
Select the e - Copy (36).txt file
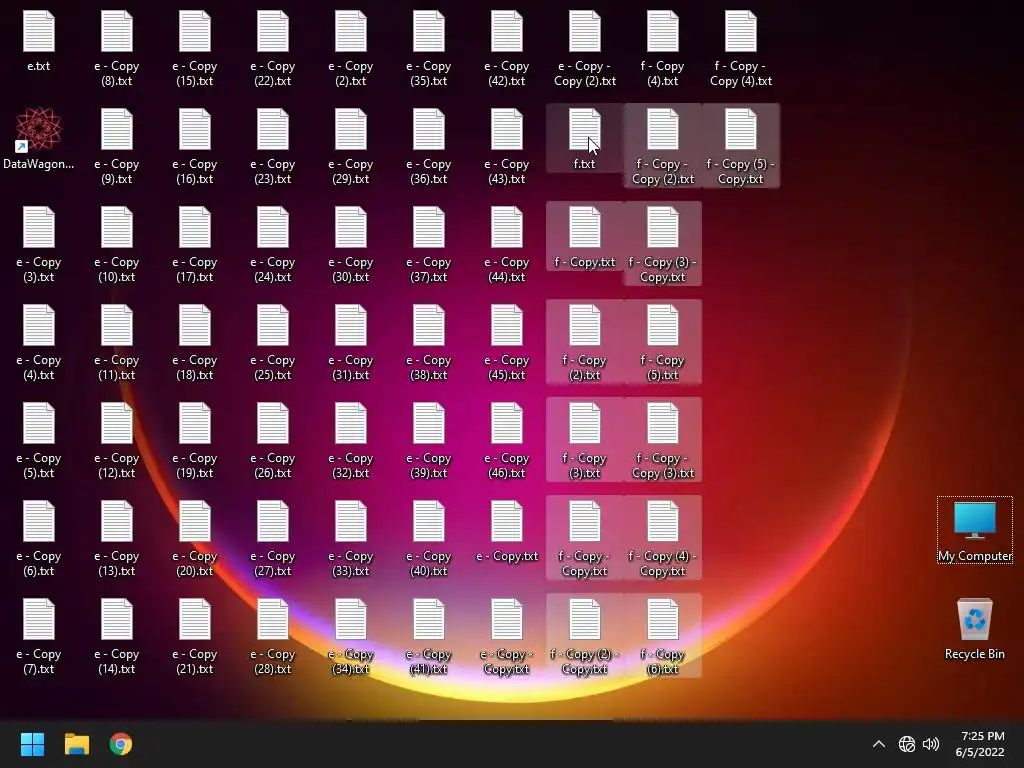(x=428, y=146)
